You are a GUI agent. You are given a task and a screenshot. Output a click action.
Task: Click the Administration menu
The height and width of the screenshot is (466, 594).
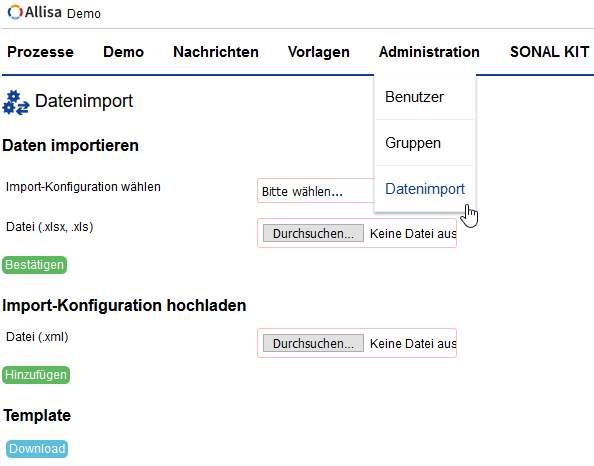429,52
